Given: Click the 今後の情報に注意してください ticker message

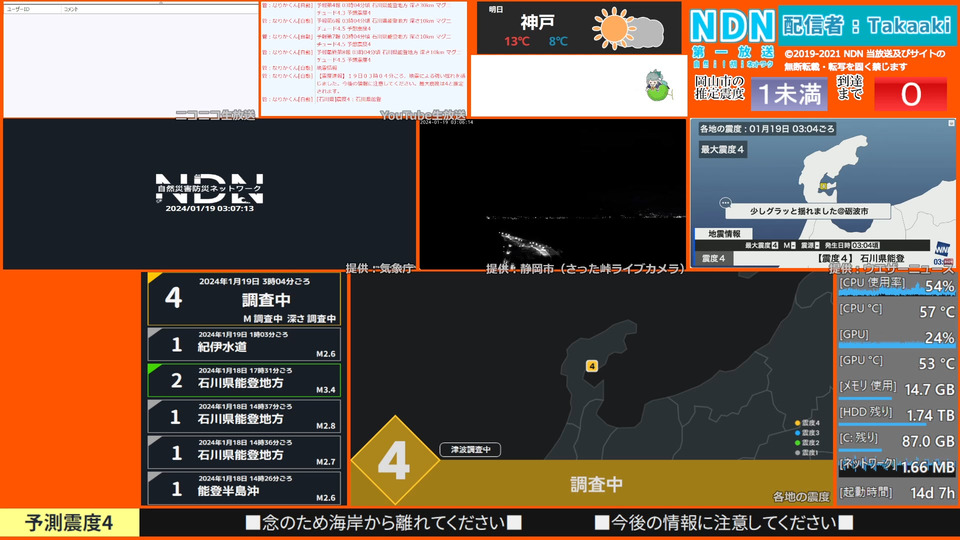Looking at the screenshot, I should (x=724, y=522).
